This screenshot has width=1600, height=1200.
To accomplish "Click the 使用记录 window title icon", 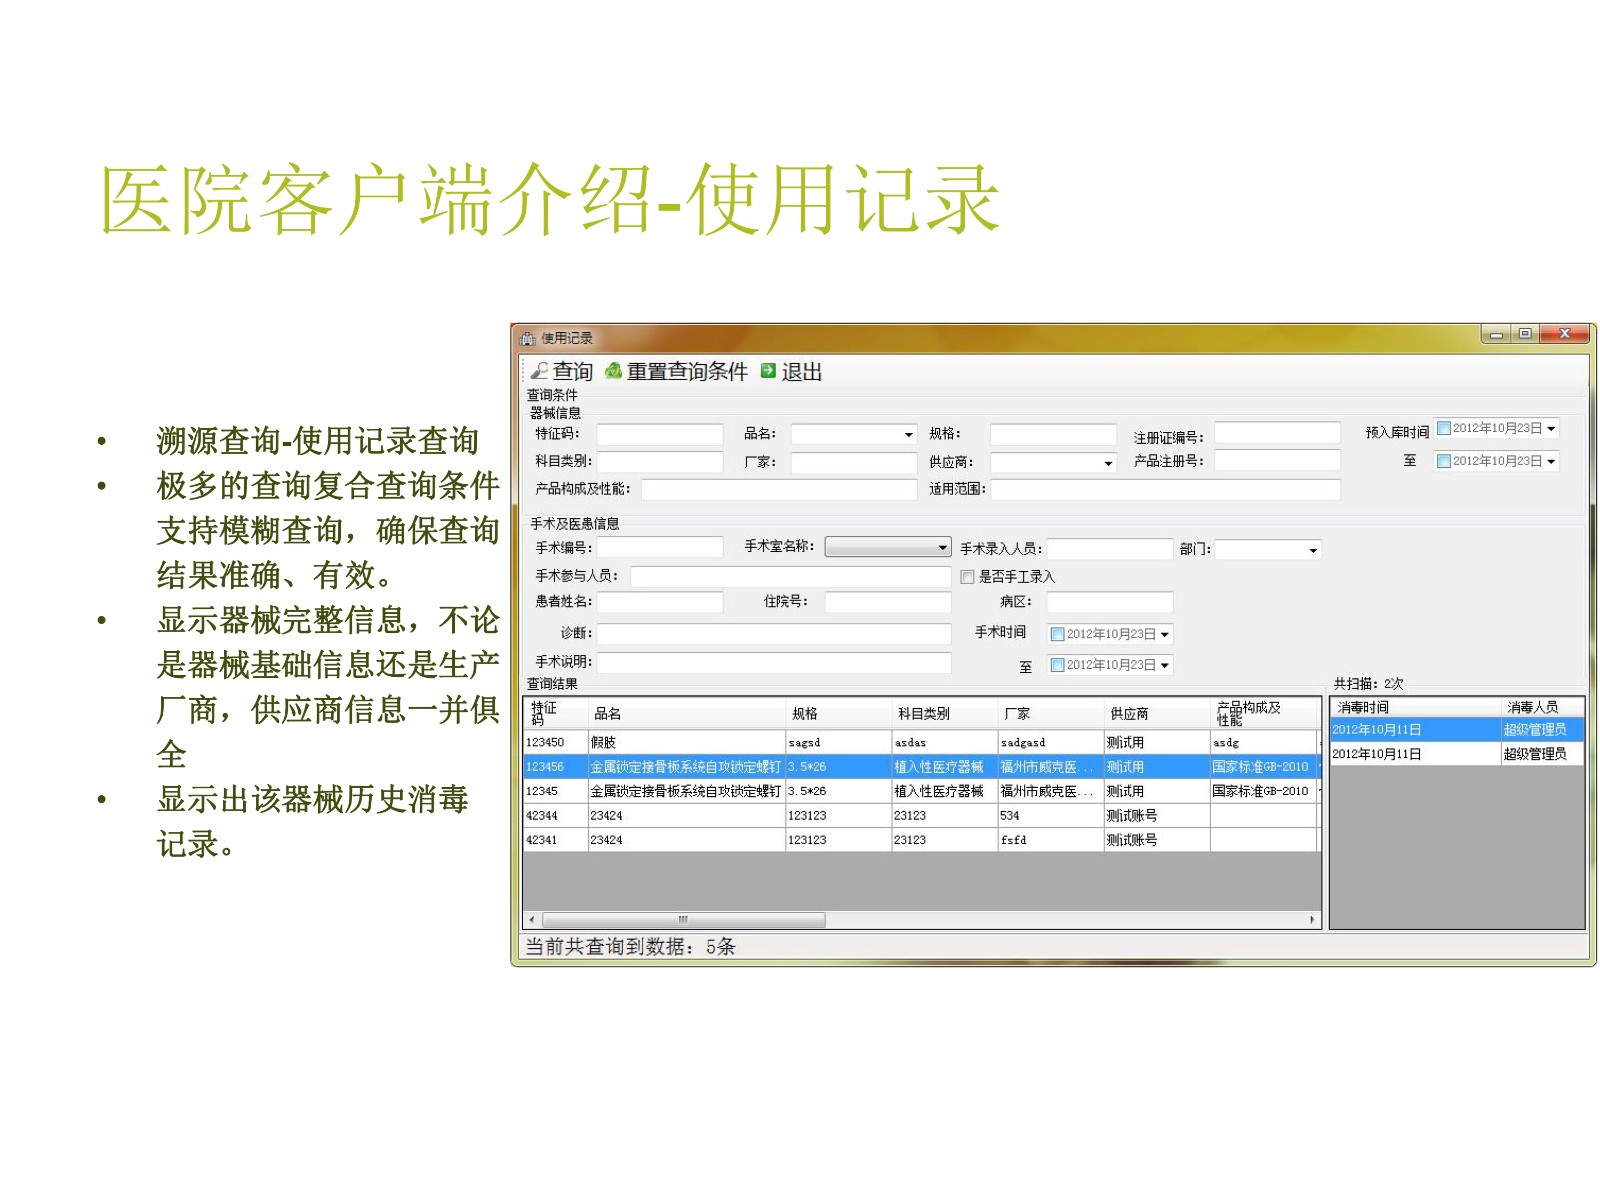I will point(528,338).
